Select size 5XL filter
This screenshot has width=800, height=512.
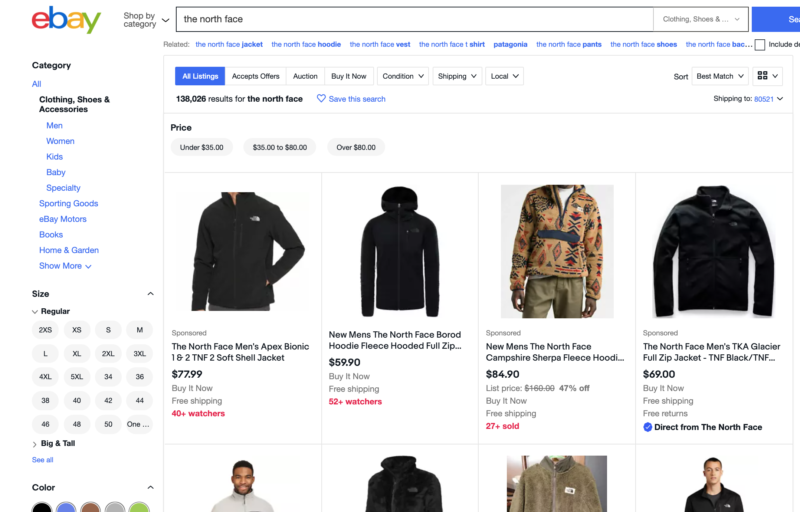point(77,377)
